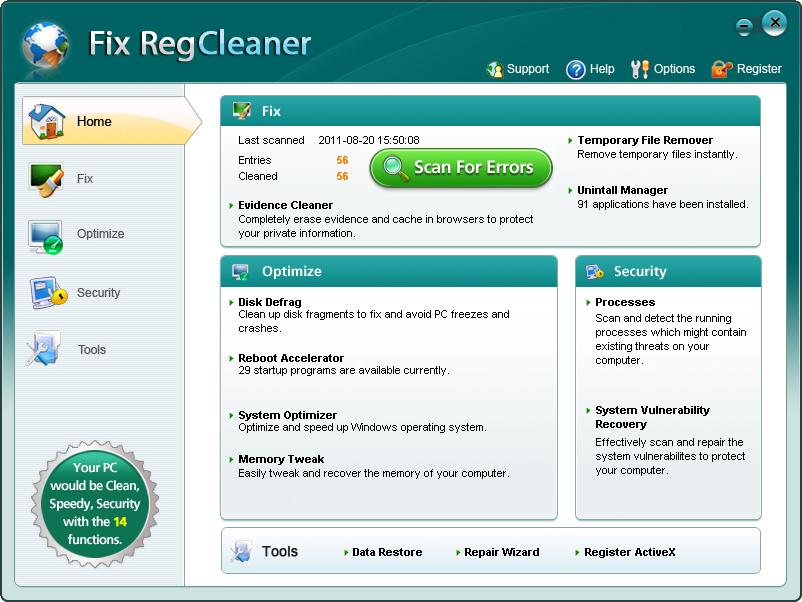Screen dimensions: 802x602
Task: Select the Tools sidebar icon
Action: tap(45, 349)
